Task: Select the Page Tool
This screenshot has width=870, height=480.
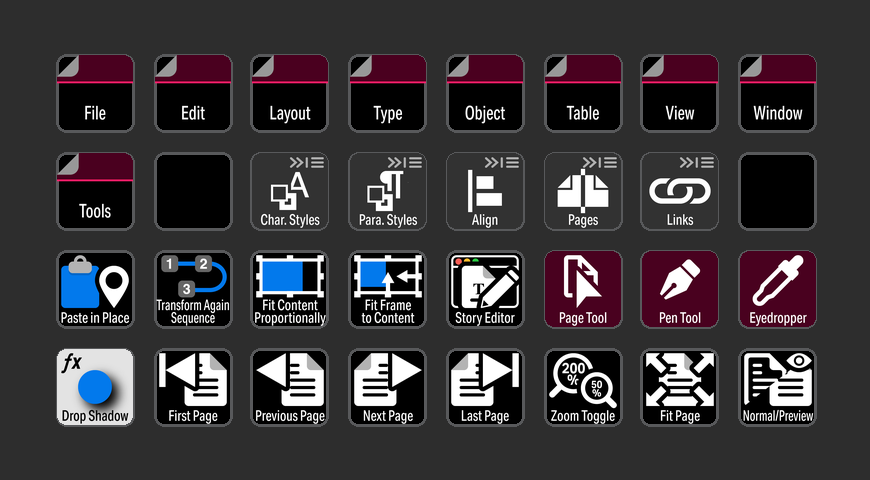Action: pyautogui.click(x=583, y=289)
